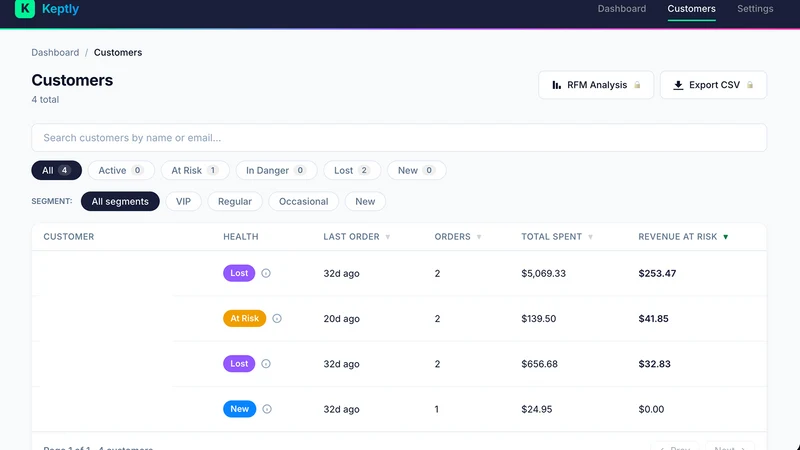Click the RFM Analysis button

[x=596, y=85]
